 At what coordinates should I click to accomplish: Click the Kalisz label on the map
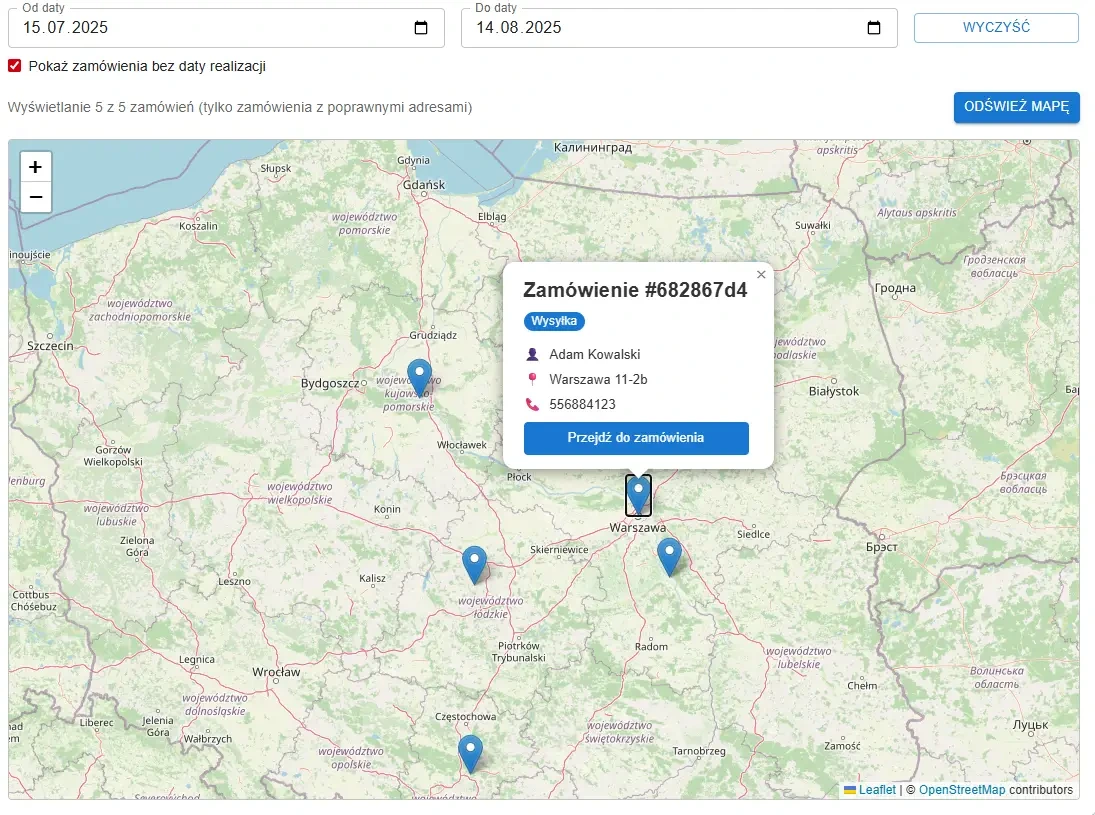tap(372, 578)
